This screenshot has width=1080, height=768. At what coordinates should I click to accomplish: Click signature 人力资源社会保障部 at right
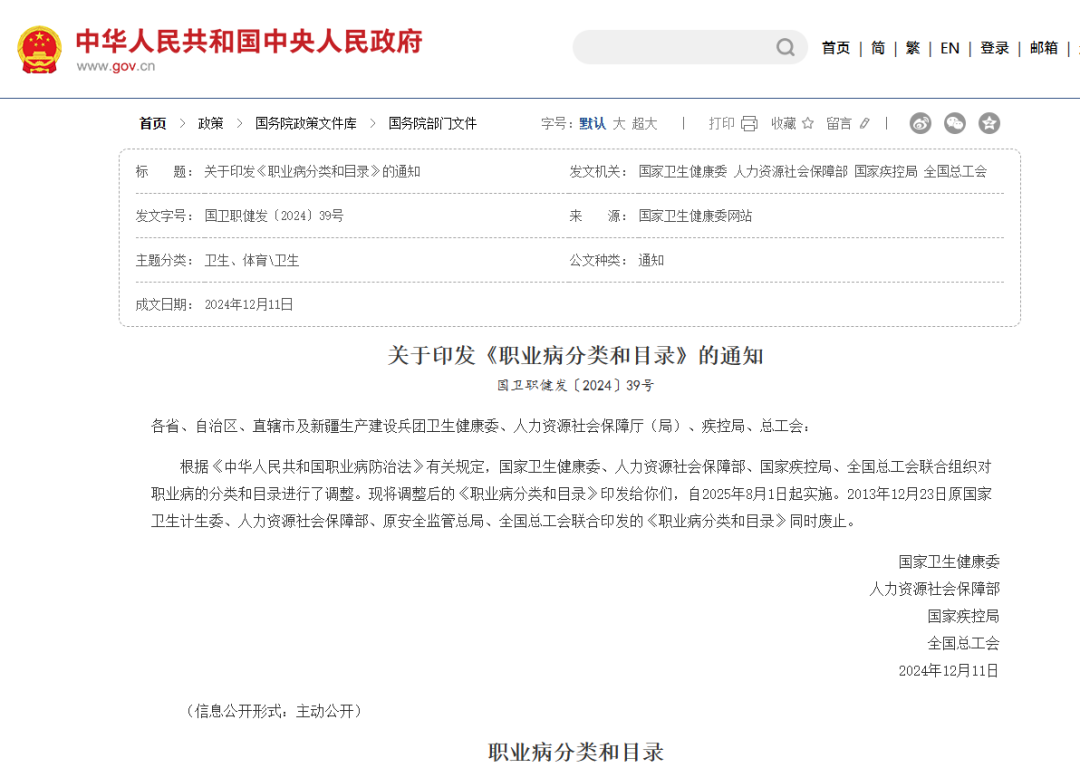pos(934,589)
